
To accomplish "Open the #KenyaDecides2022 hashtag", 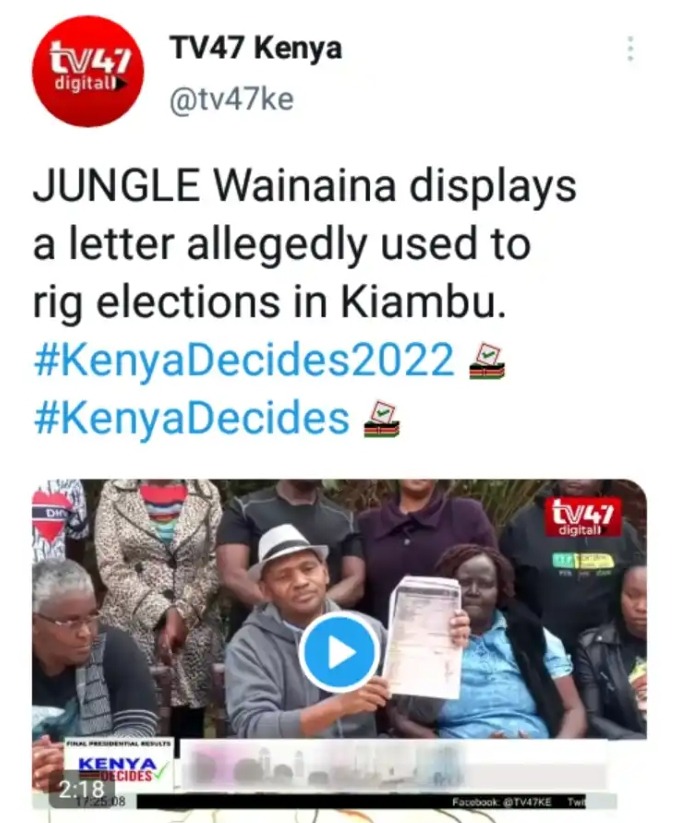I will pos(244,360).
